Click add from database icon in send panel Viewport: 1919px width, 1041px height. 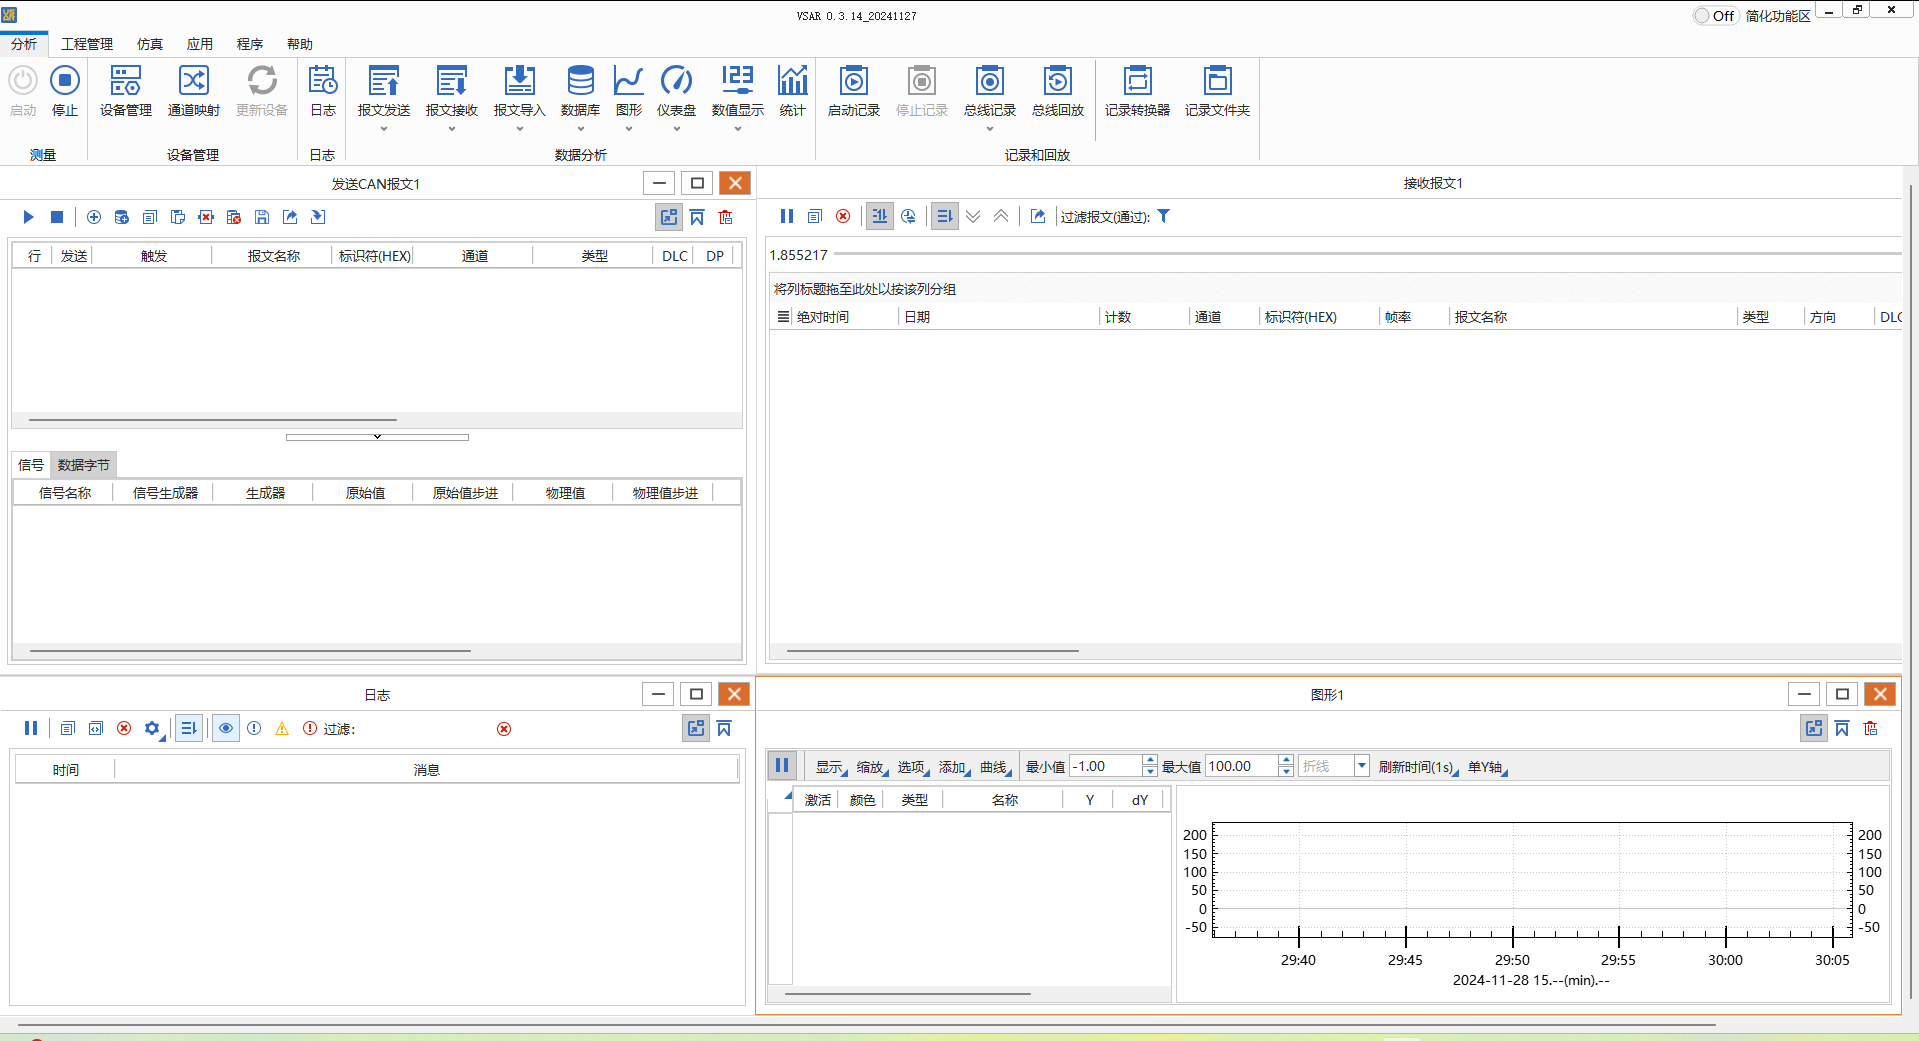tap(122, 217)
